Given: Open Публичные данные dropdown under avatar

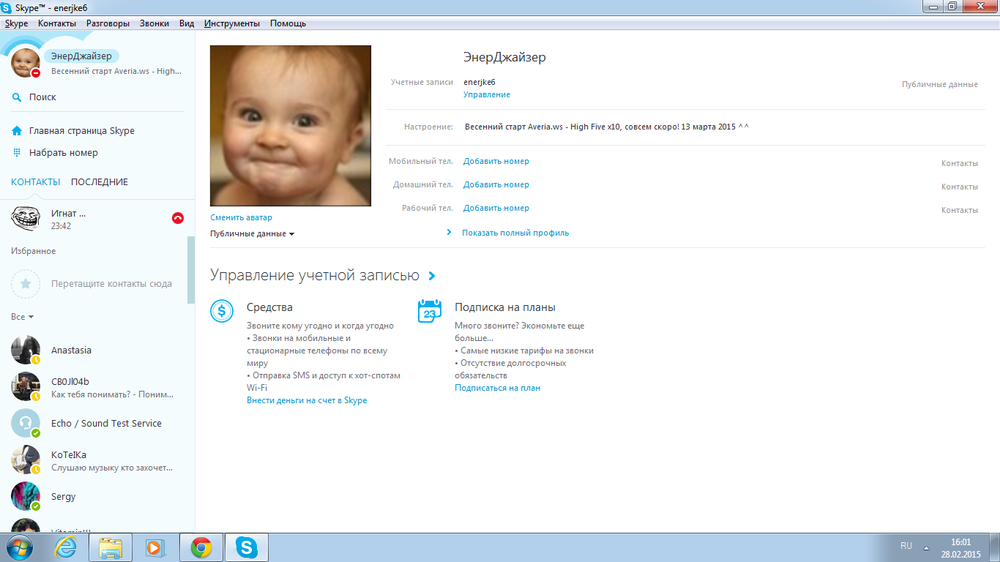Looking at the screenshot, I should pos(252,234).
